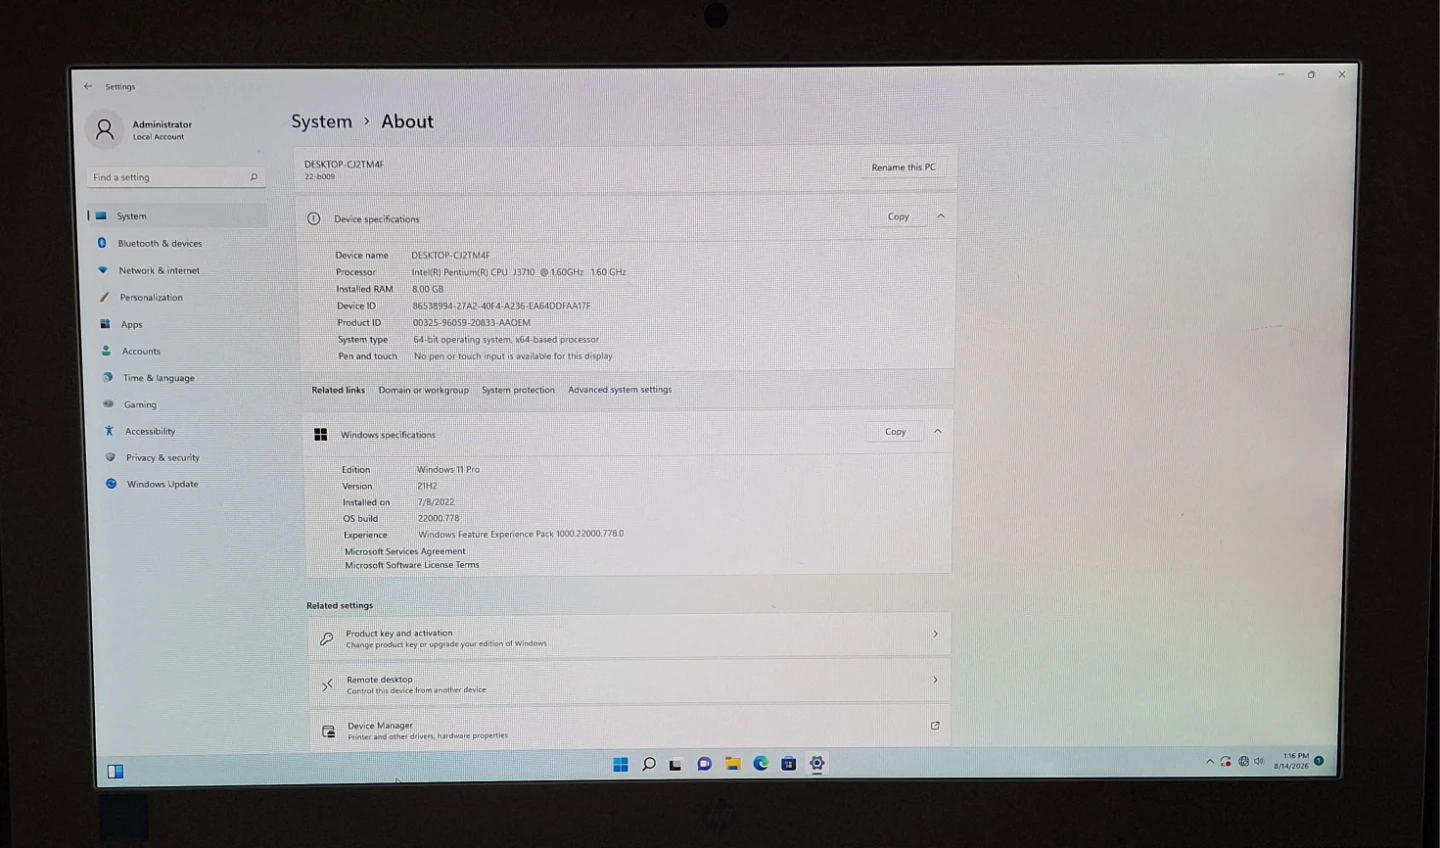
Task: Click the Product key and activation chevron
Action: click(x=935, y=634)
